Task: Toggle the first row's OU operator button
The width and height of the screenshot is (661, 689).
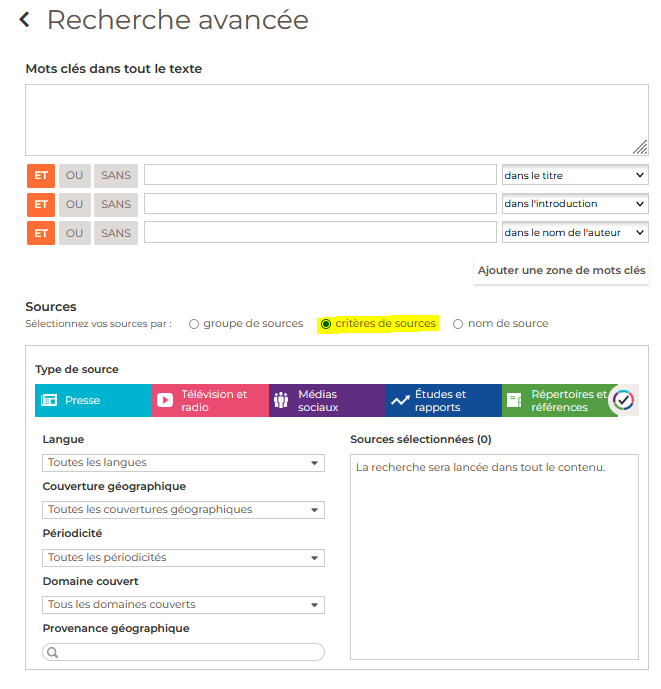Action: coord(74,176)
